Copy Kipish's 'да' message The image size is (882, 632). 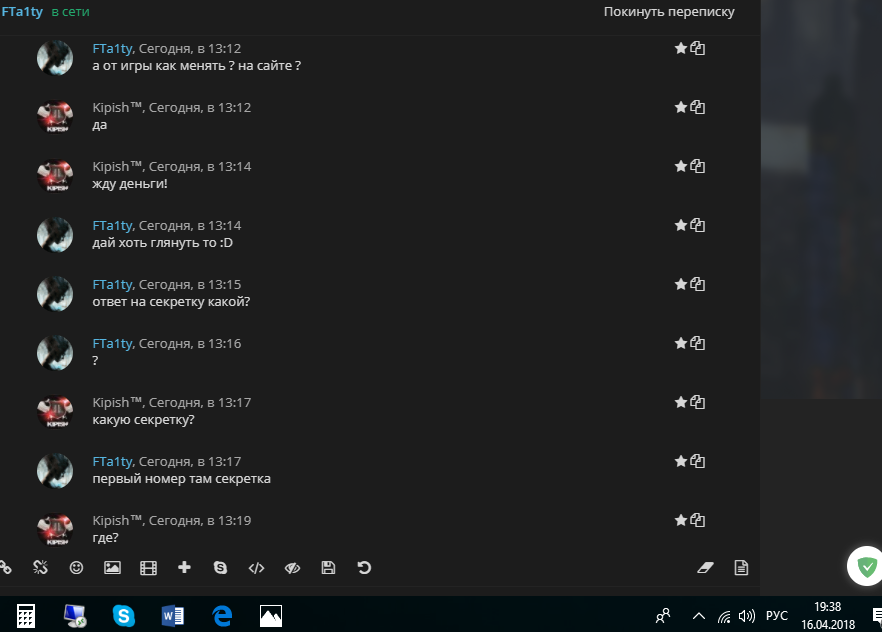[698, 107]
